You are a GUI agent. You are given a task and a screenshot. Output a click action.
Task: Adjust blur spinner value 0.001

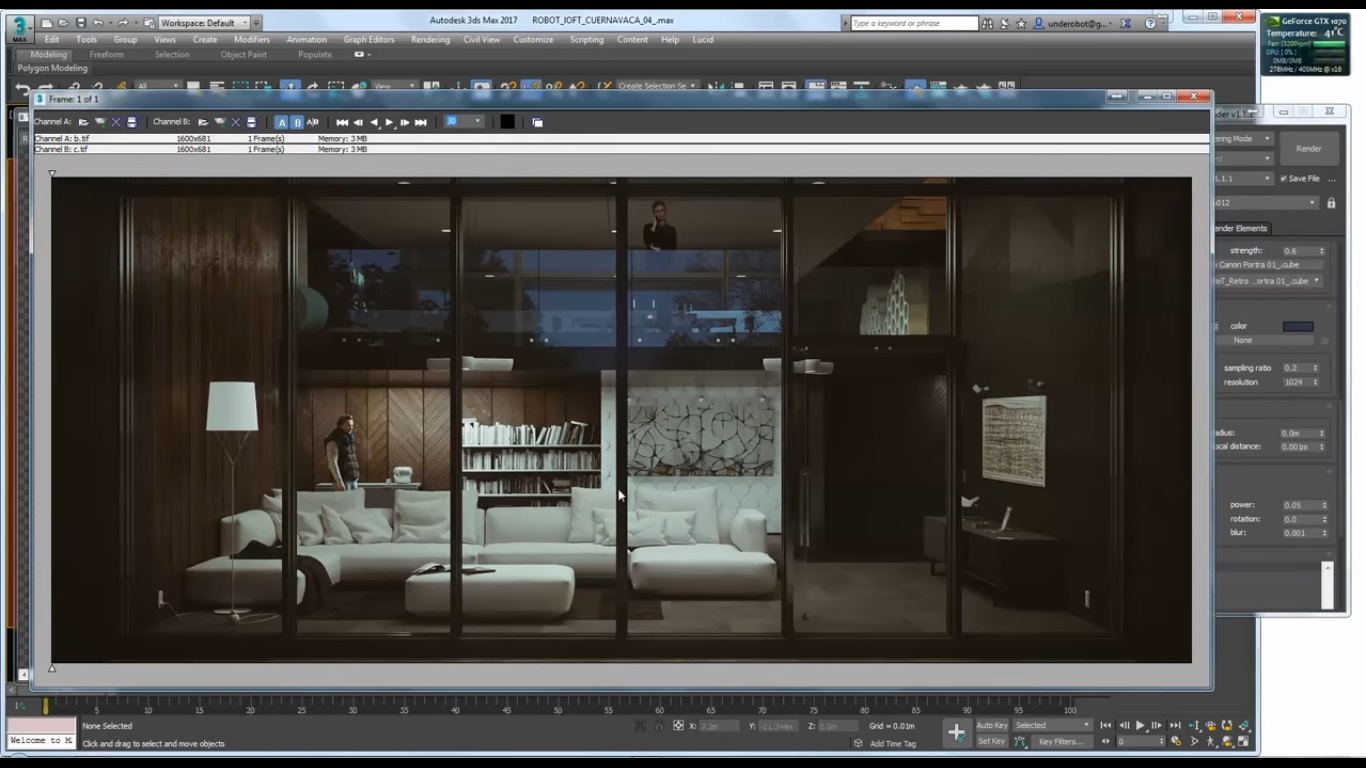[1304, 533]
